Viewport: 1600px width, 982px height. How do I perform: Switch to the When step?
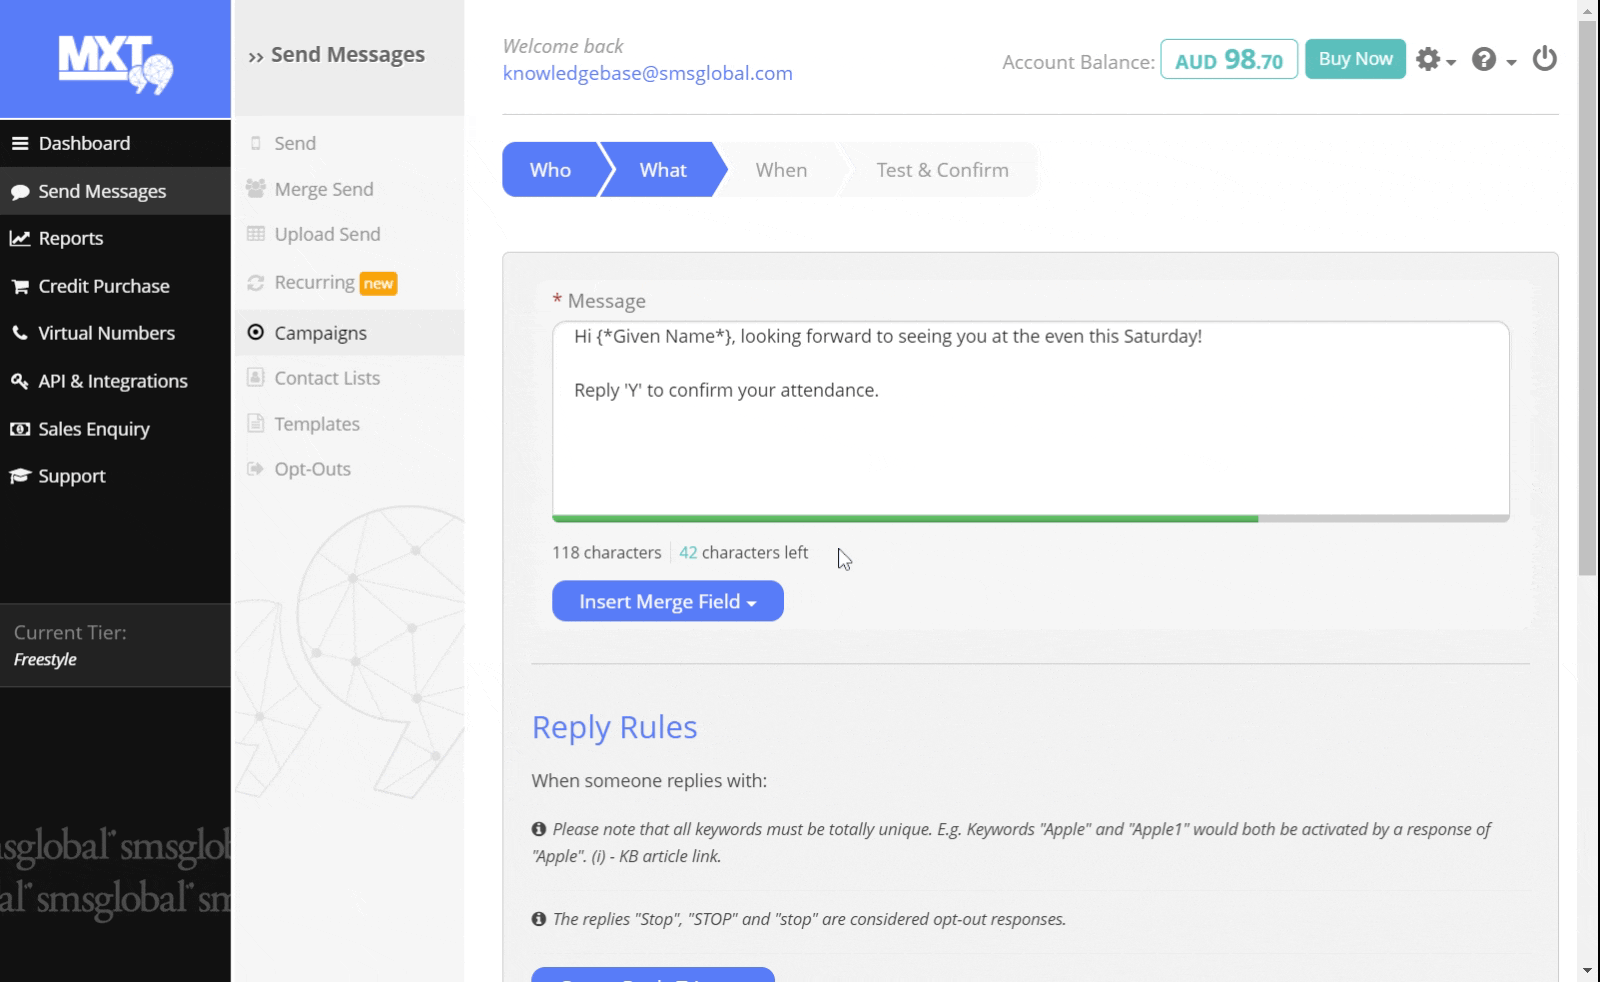pos(781,170)
